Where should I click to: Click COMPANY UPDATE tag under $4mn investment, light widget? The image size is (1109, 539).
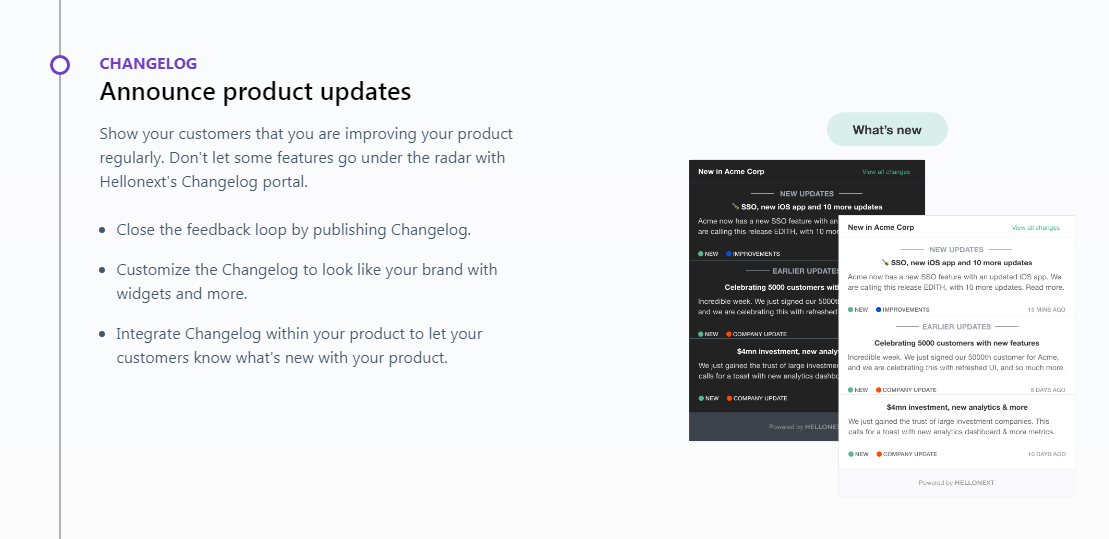click(906, 454)
